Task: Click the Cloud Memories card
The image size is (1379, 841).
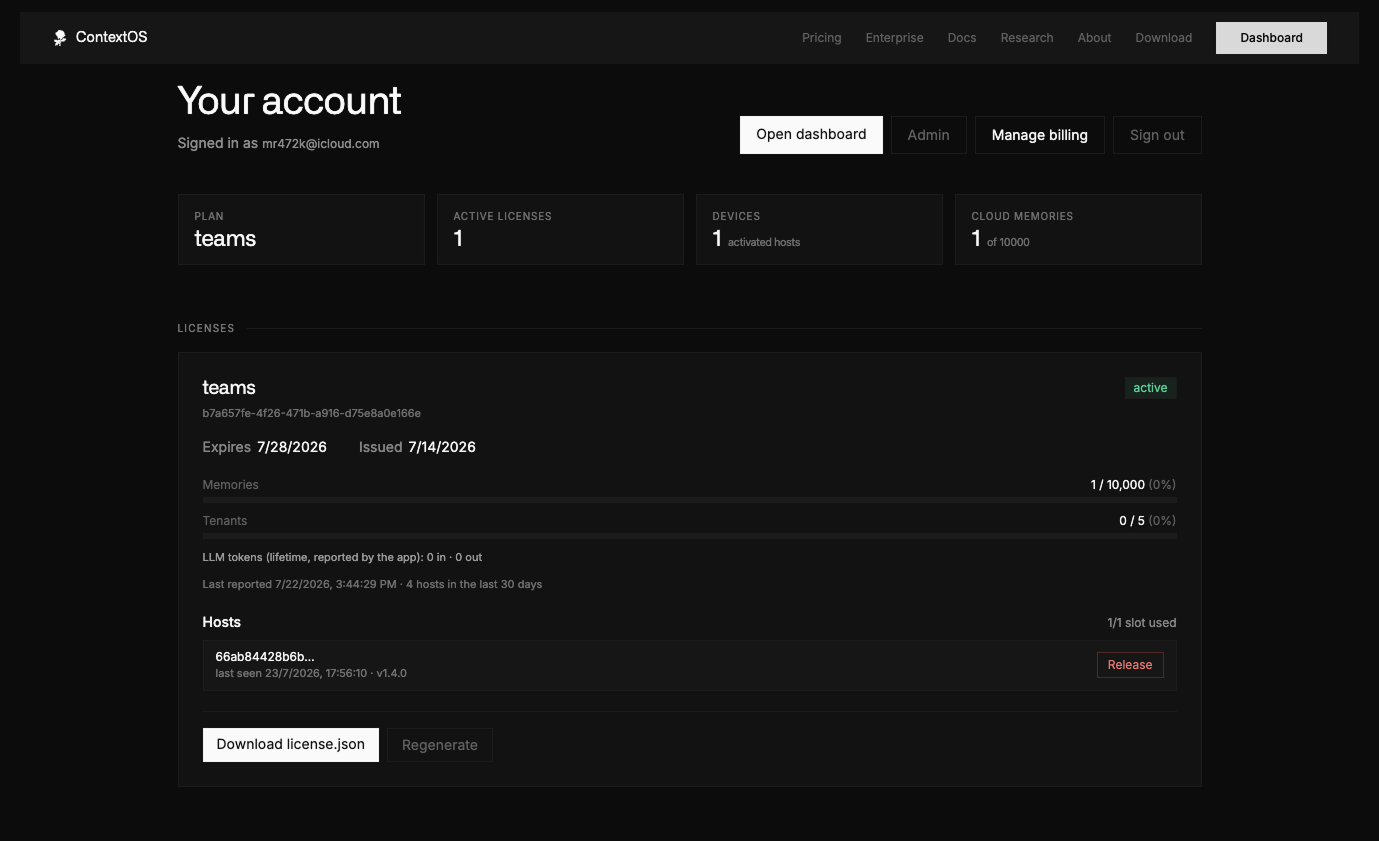Action: point(1078,230)
